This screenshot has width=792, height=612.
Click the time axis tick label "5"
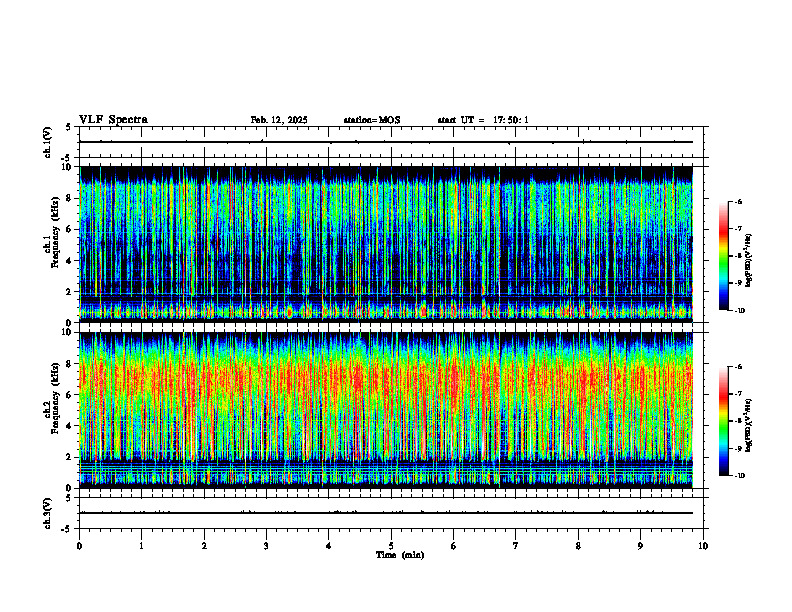[x=391, y=546]
